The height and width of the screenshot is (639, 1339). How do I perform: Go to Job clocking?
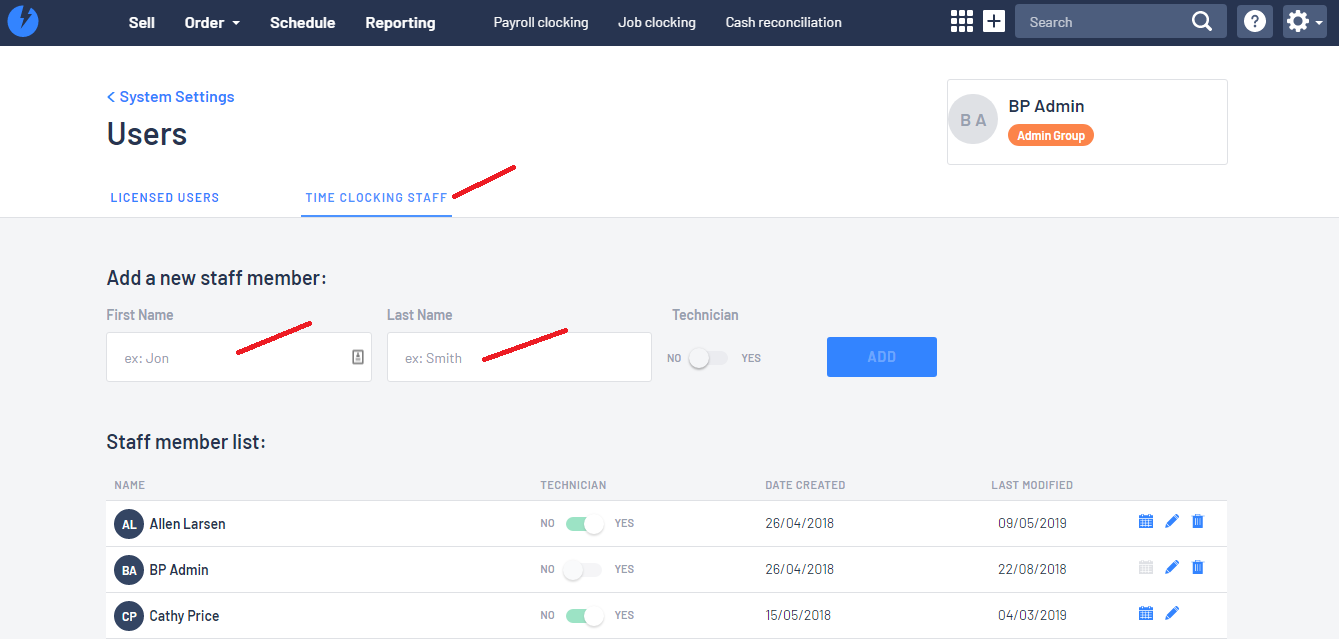[x=657, y=22]
